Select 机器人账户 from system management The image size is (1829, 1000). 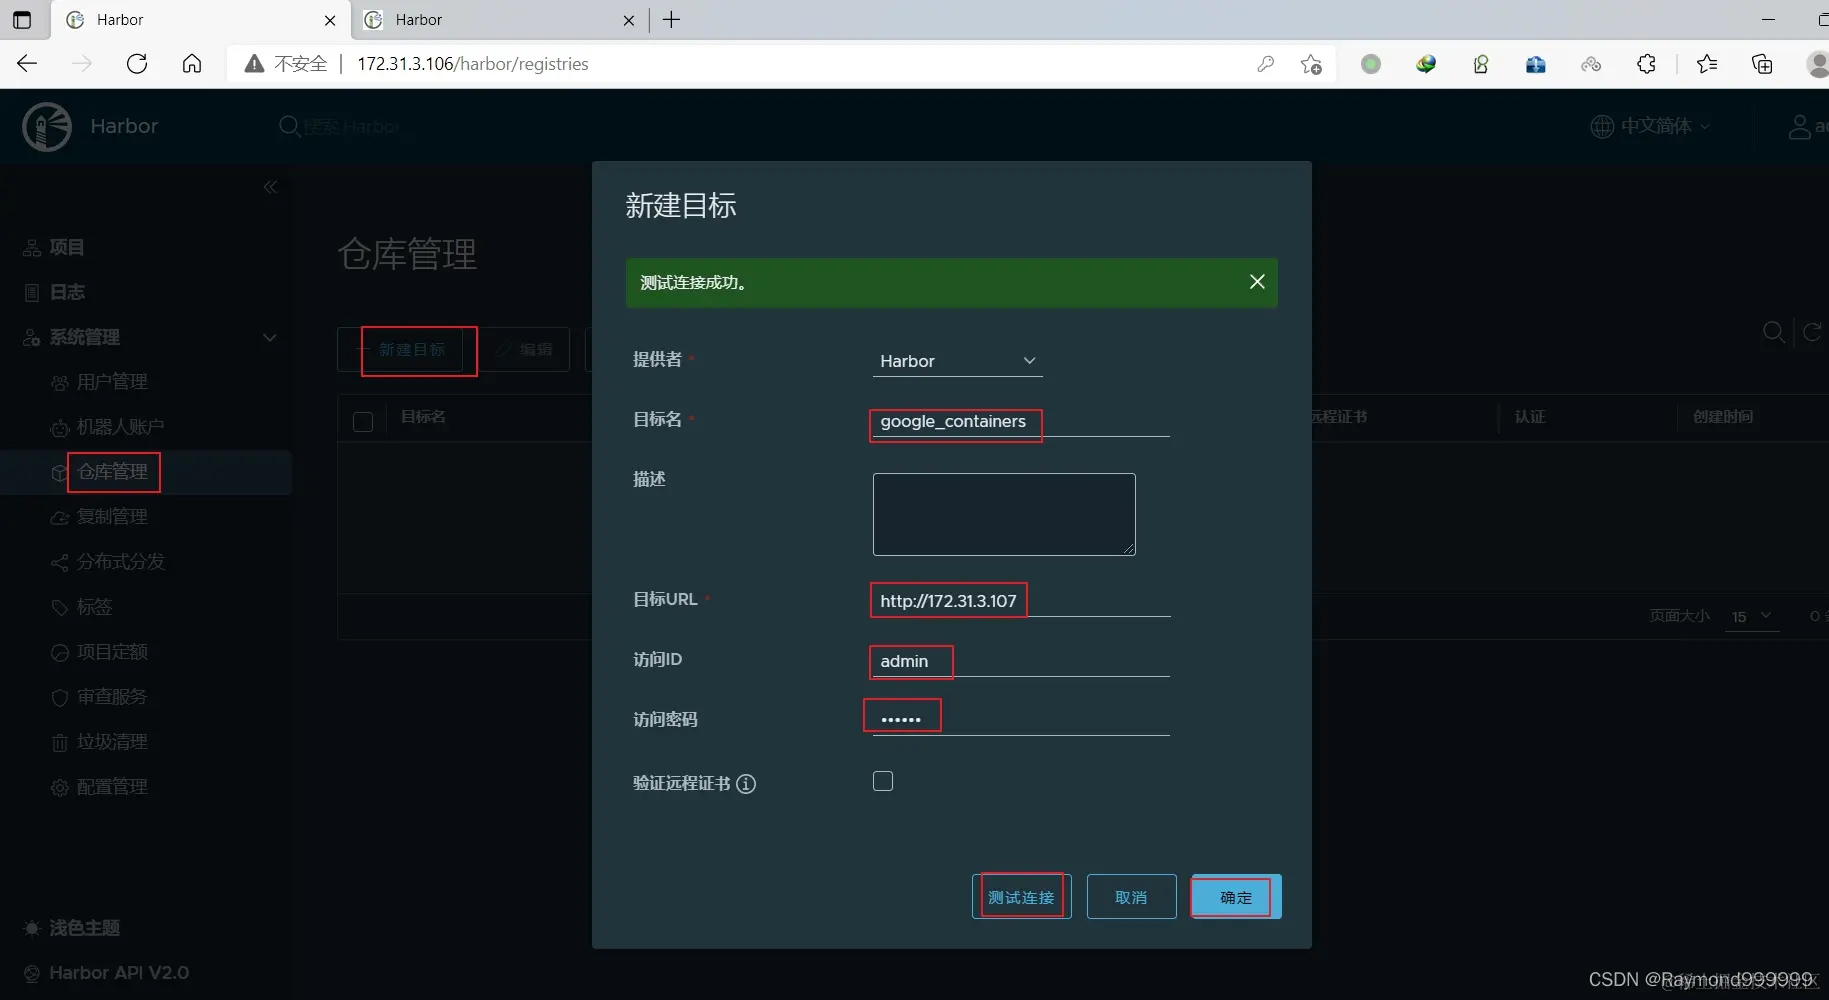click(120, 426)
